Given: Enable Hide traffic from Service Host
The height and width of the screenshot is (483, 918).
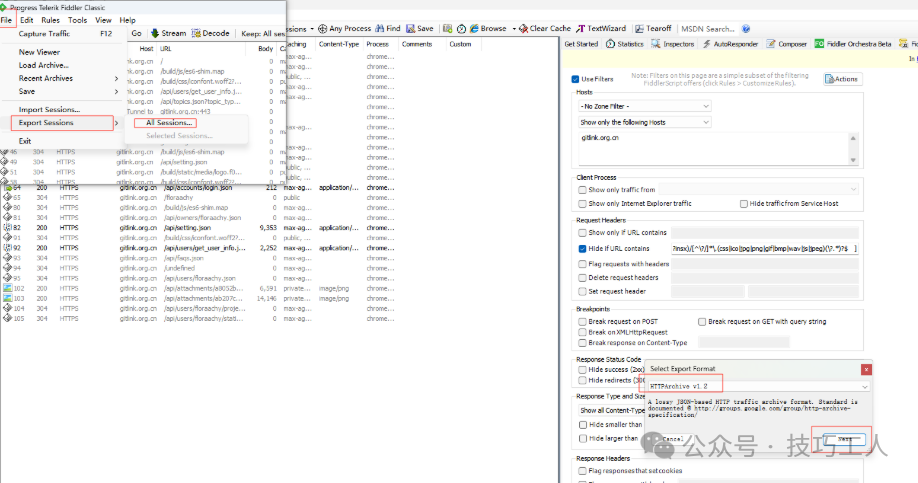Looking at the screenshot, I should tap(744, 204).
